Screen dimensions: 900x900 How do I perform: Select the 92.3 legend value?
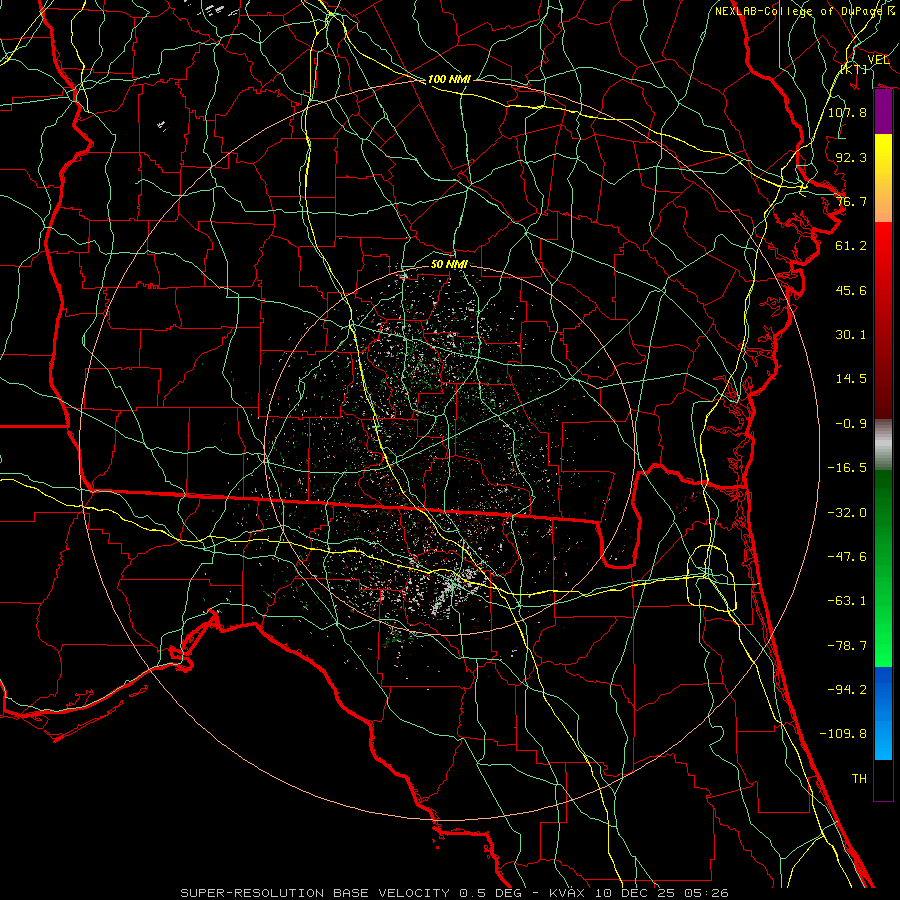(x=851, y=157)
